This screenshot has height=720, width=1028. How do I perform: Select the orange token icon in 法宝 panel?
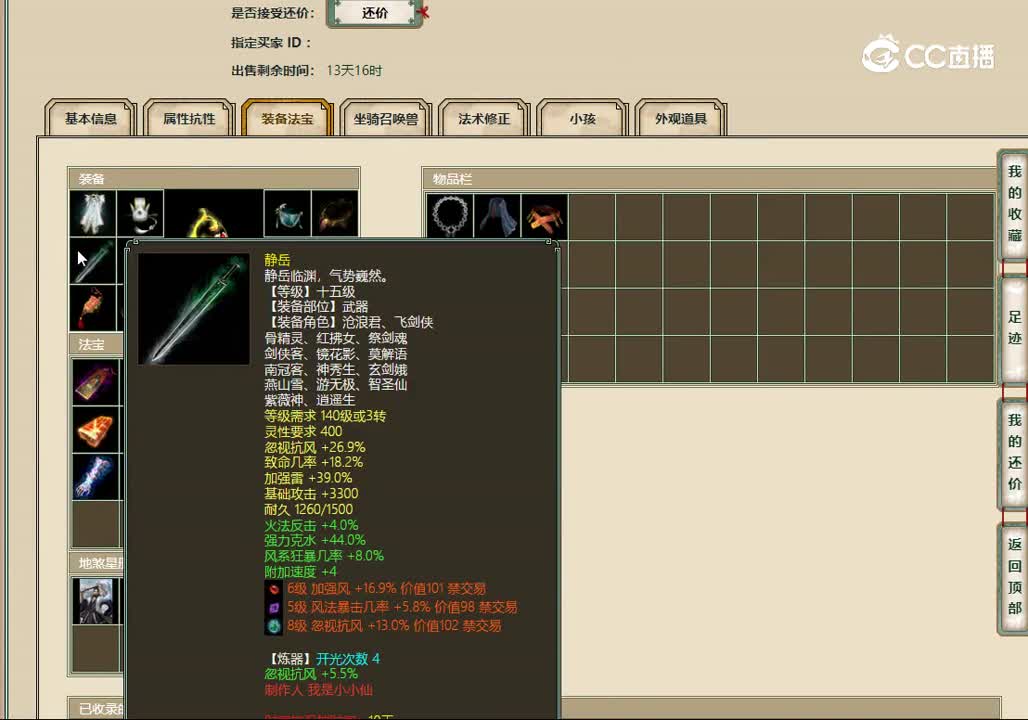(x=95, y=430)
